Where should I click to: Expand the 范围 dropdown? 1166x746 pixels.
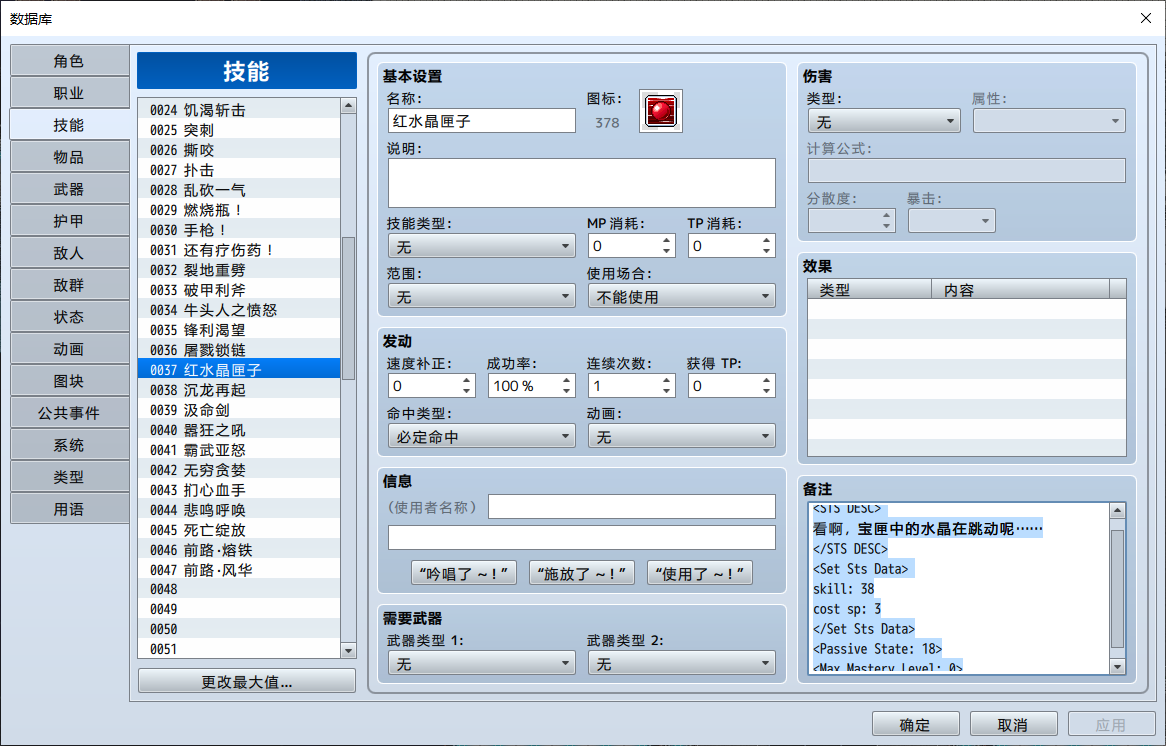[482, 297]
